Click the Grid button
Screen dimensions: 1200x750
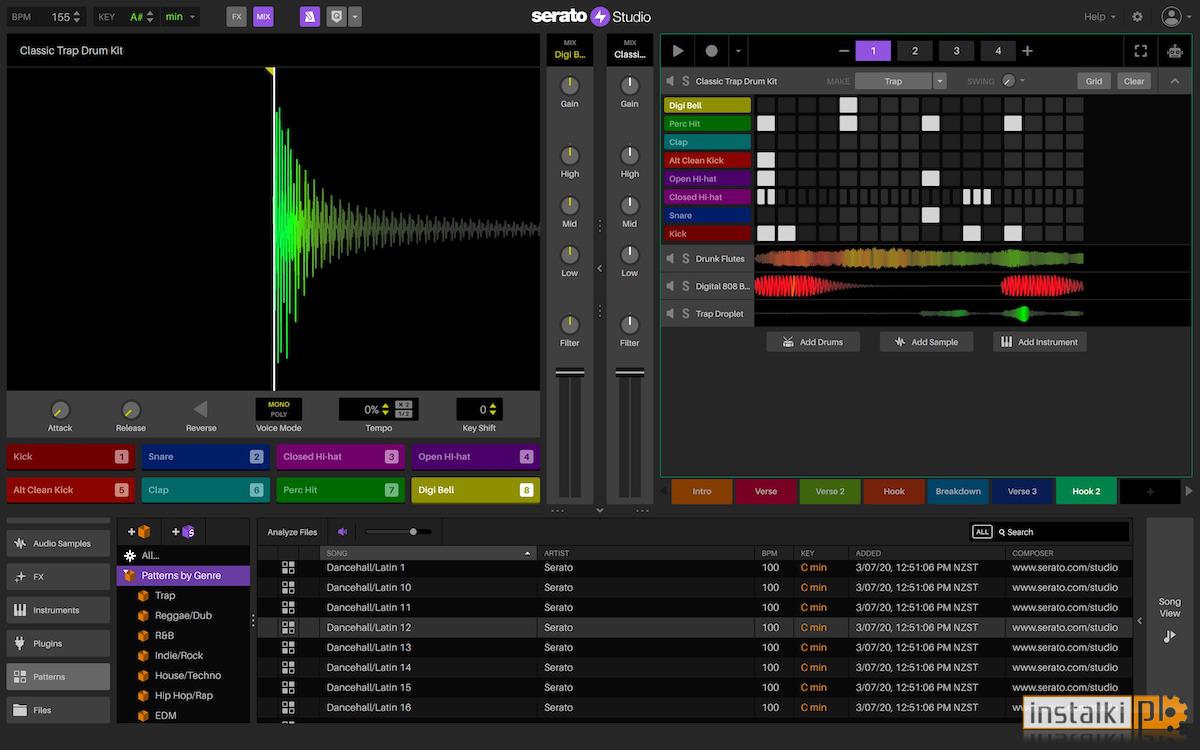click(1094, 81)
